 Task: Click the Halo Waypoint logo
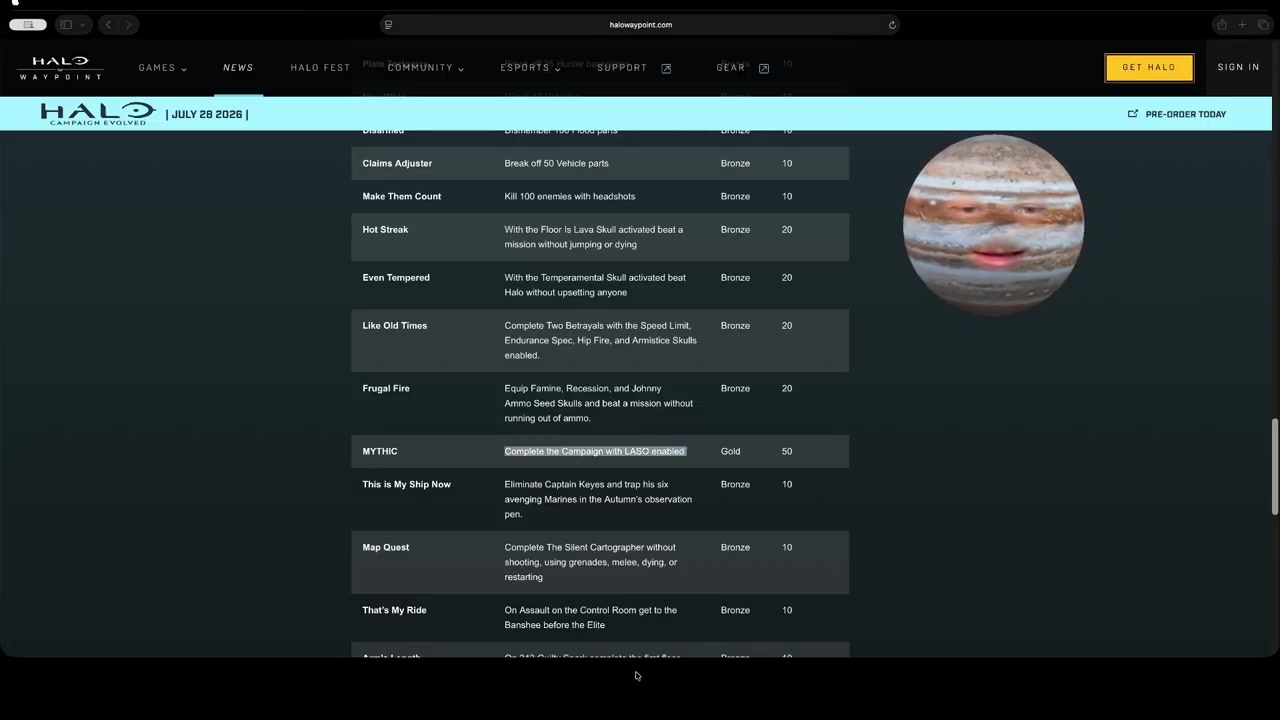(60, 67)
